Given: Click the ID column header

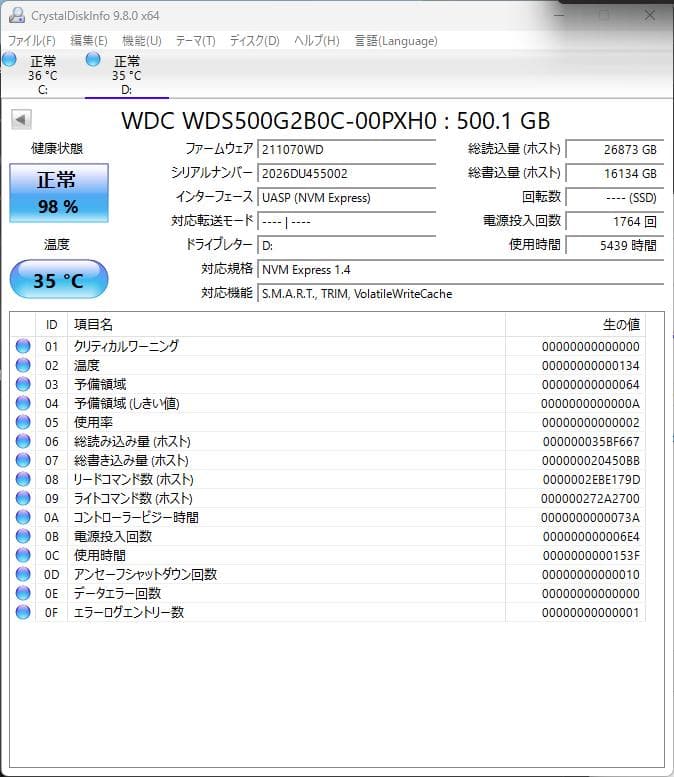Looking at the screenshot, I should (52, 325).
